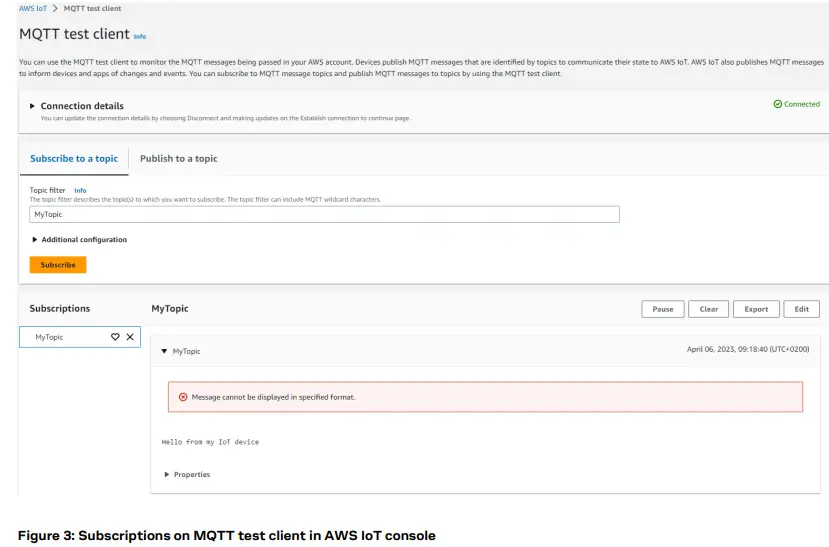Click the Topic filter input field
829x547 pixels.
(x=324, y=214)
